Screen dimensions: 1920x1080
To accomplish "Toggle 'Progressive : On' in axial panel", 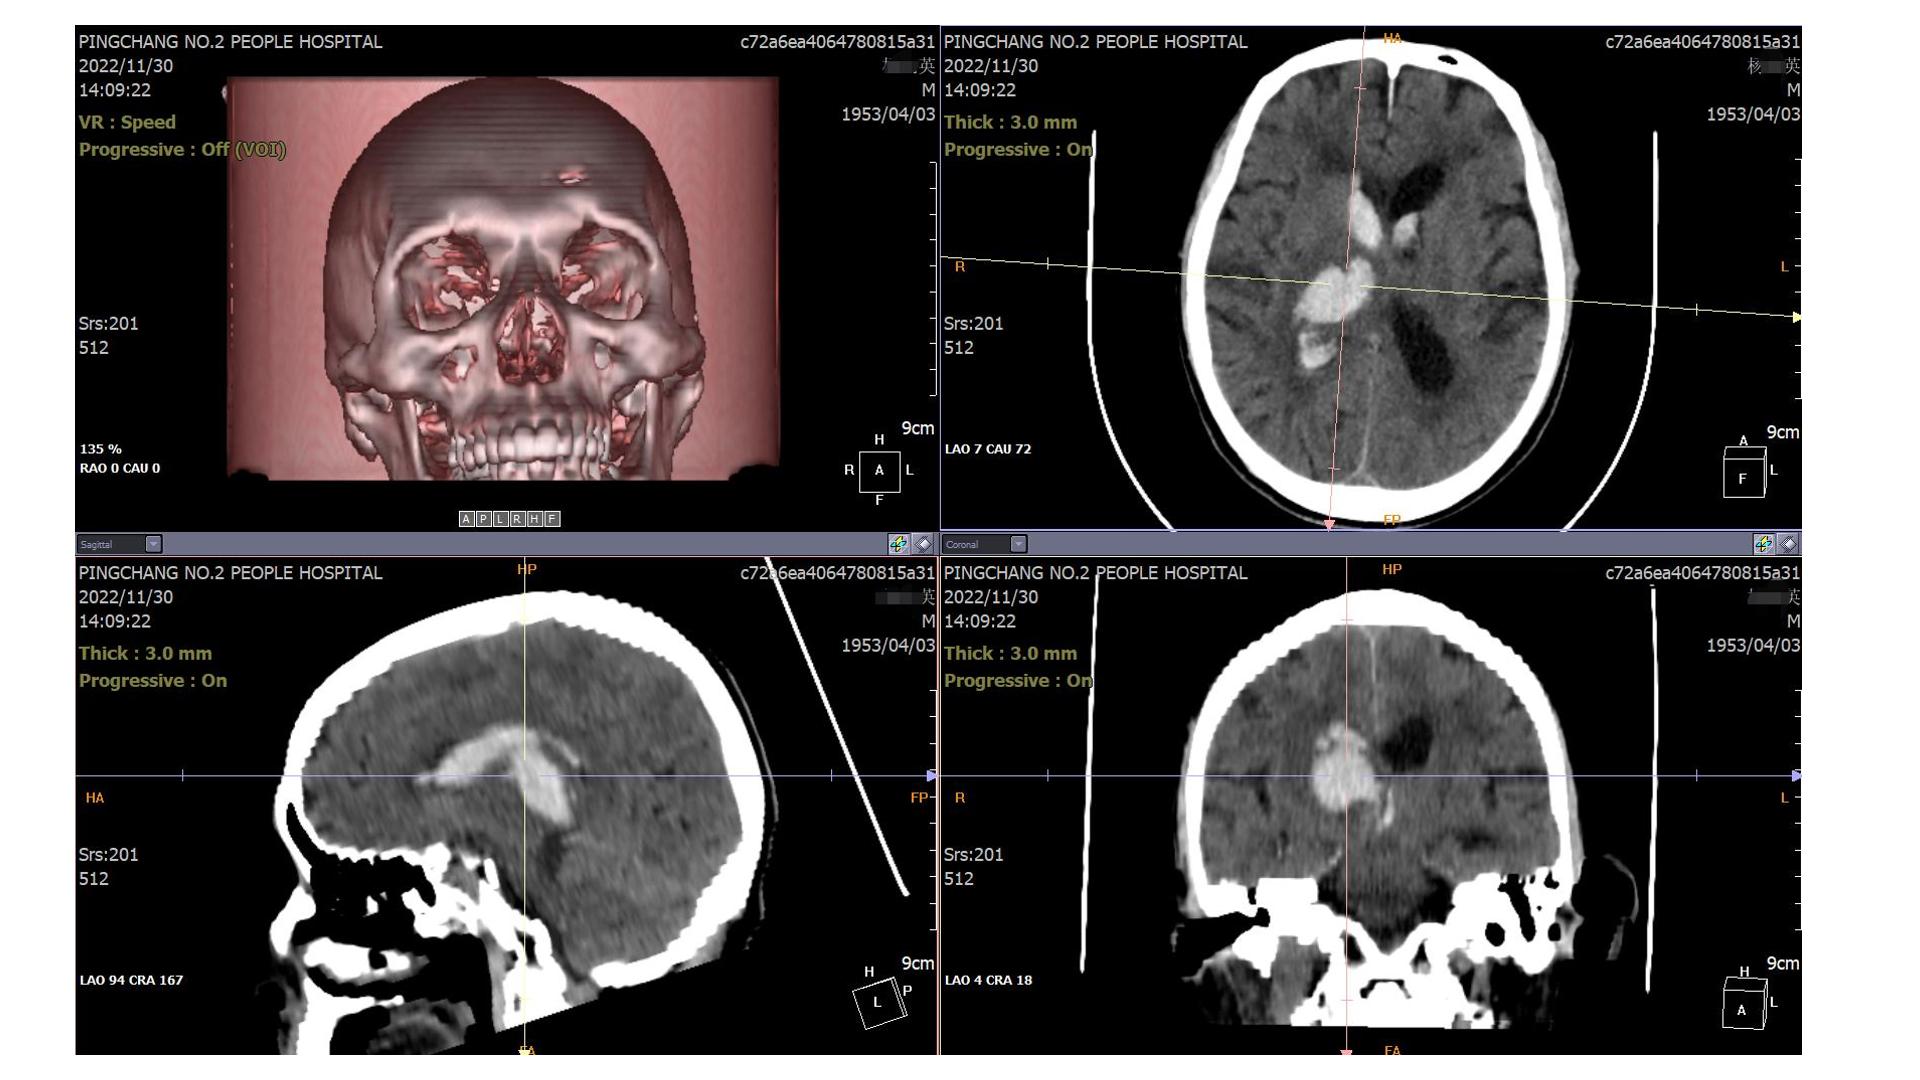I will click(x=1018, y=150).
